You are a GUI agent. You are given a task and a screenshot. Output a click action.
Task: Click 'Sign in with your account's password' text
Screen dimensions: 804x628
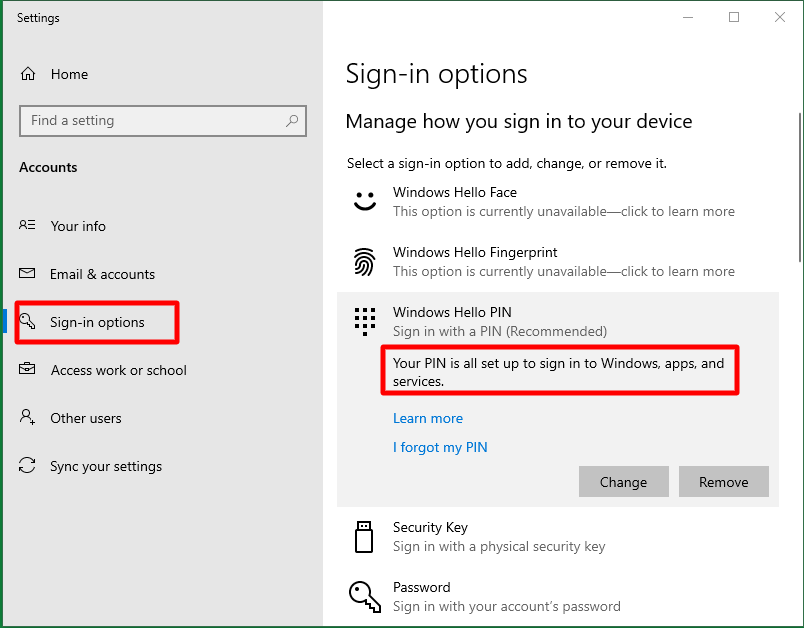[x=507, y=606]
